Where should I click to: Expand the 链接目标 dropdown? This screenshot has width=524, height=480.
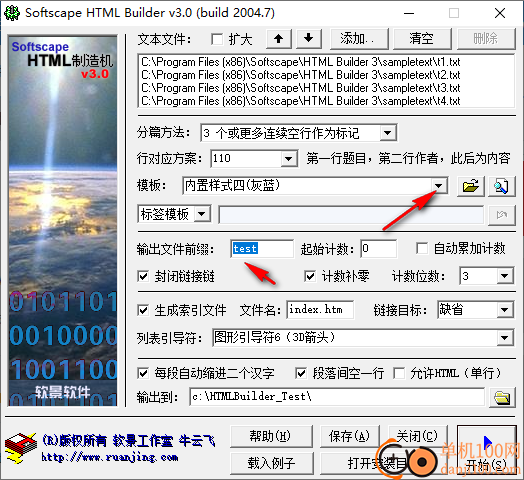[x=505, y=310]
